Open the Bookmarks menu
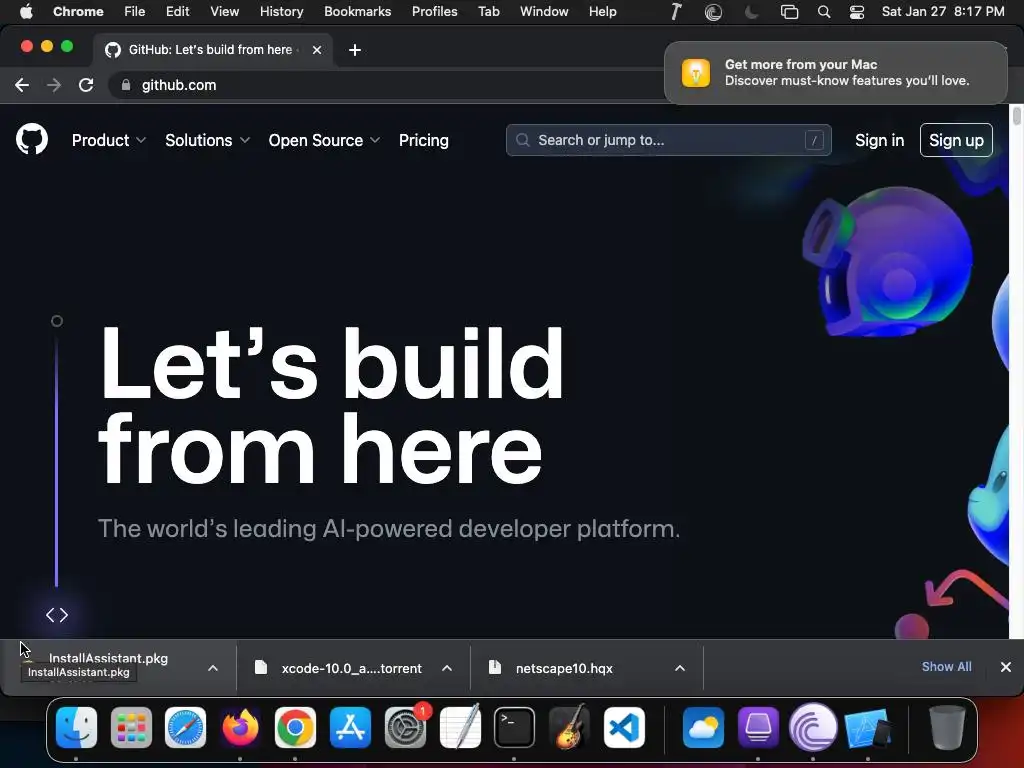Viewport: 1024px width, 768px height. (x=358, y=11)
